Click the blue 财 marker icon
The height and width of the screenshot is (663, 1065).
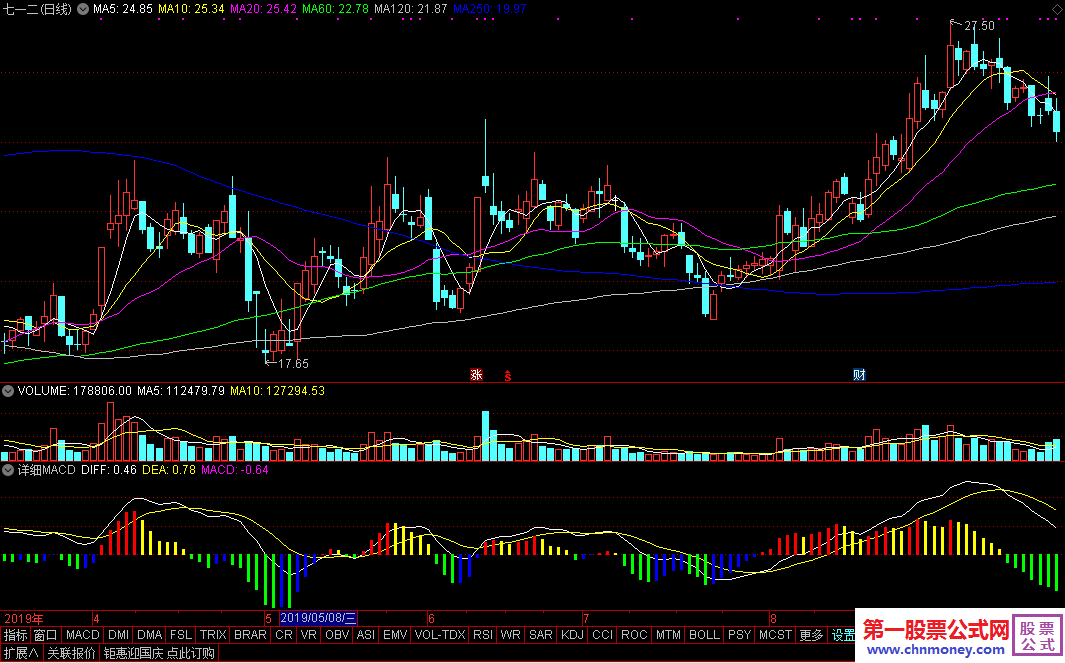859,374
